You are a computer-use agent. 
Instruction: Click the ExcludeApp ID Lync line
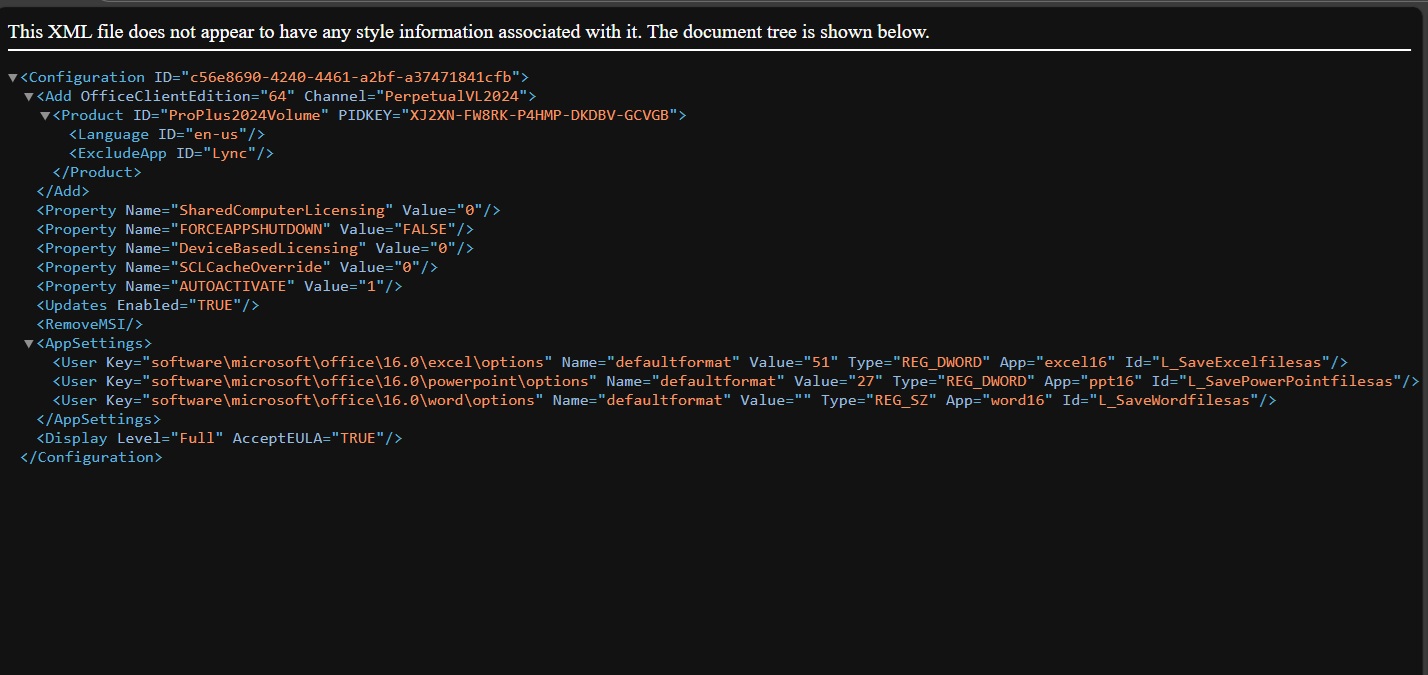(x=171, y=153)
